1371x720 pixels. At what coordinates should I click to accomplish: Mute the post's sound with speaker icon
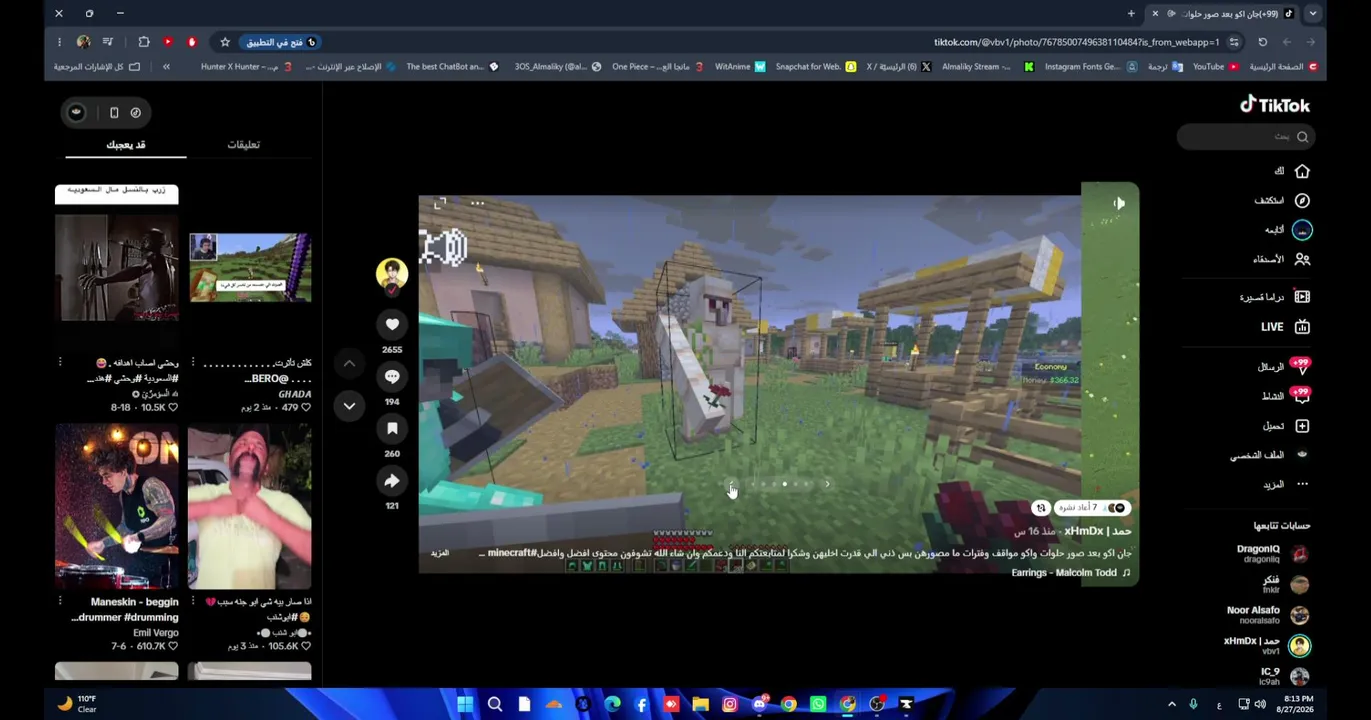1119,204
